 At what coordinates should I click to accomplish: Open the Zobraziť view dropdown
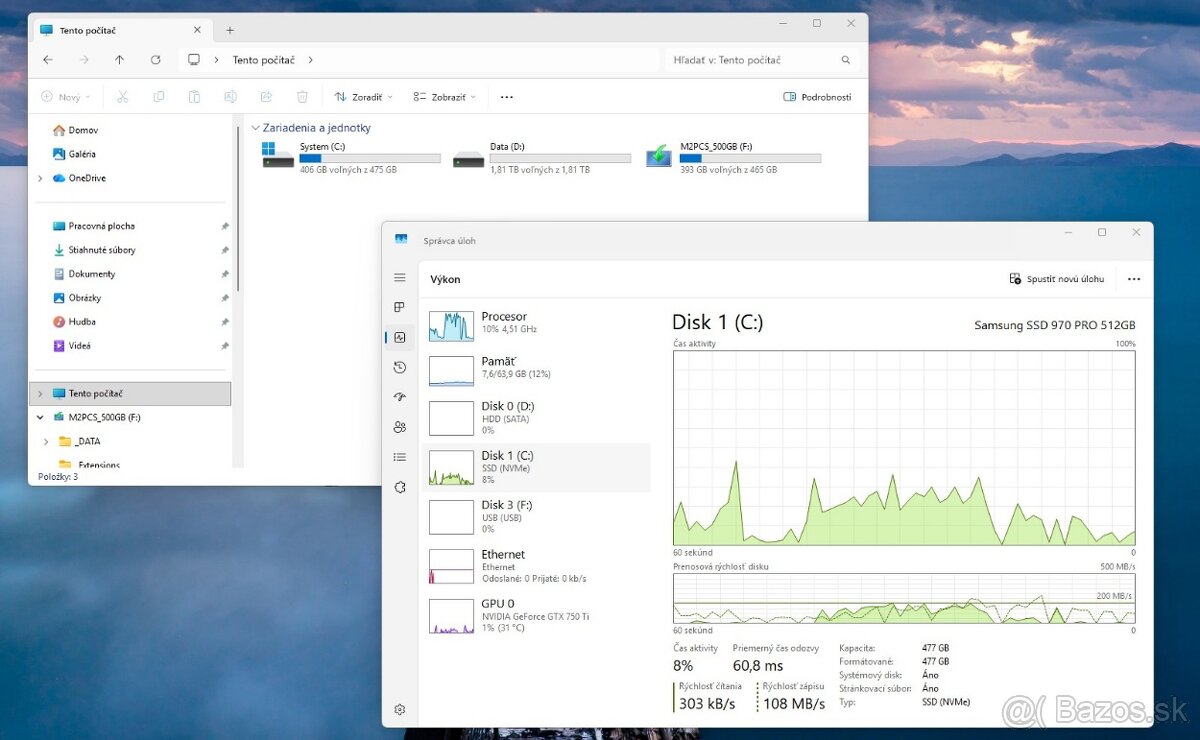[x=445, y=97]
